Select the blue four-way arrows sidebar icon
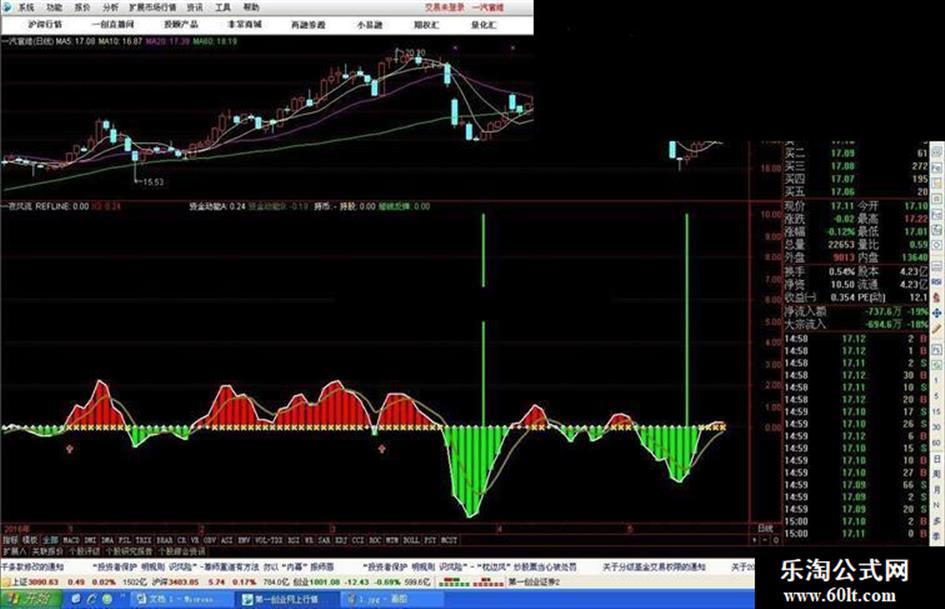The width and height of the screenshot is (945, 609). (937, 313)
